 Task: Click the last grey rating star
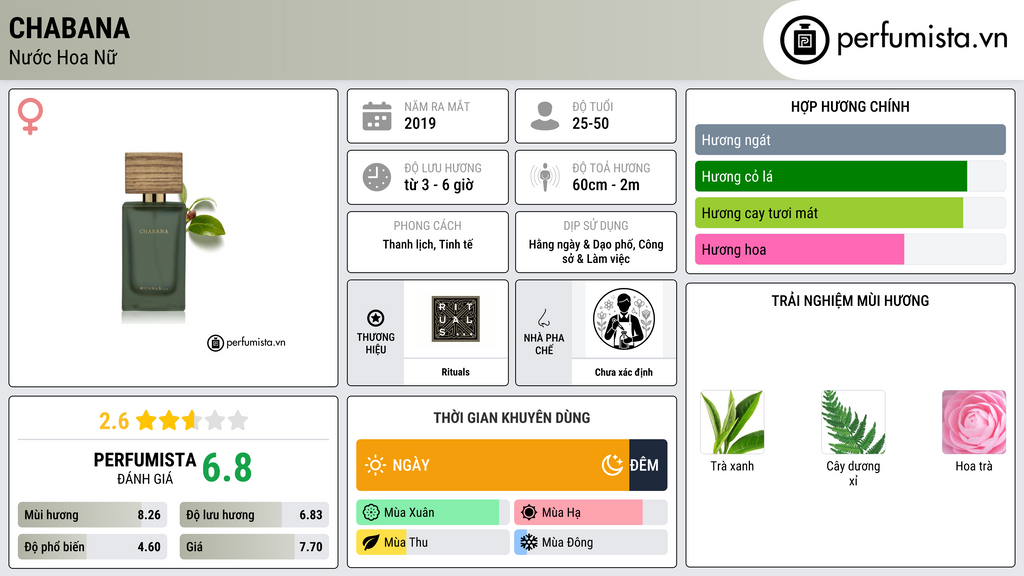[238, 420]
